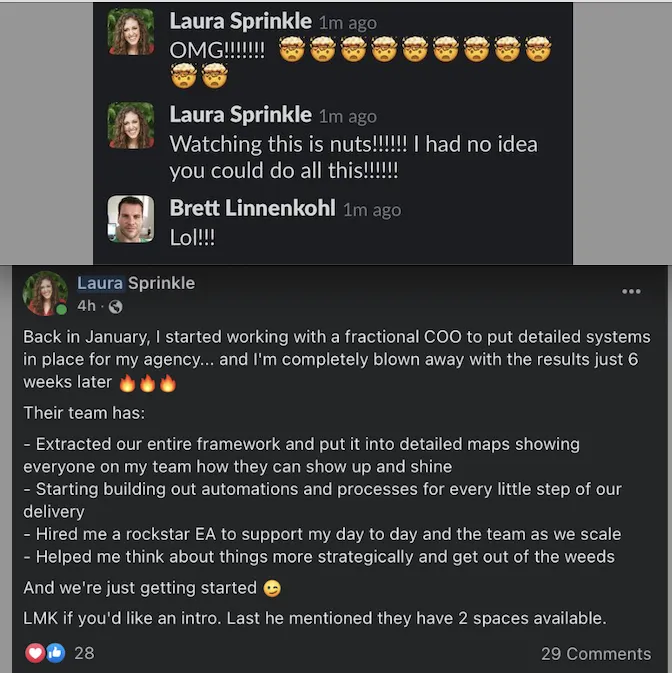Click Laura Sprinkle's name above 'Watching this is nuts'
672x673 pixels.
click(x=241, y=115)
